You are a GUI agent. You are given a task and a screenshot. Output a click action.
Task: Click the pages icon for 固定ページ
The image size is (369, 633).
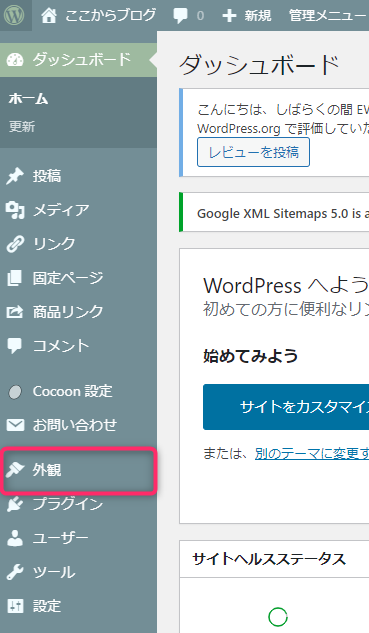(x=15, y=278)
